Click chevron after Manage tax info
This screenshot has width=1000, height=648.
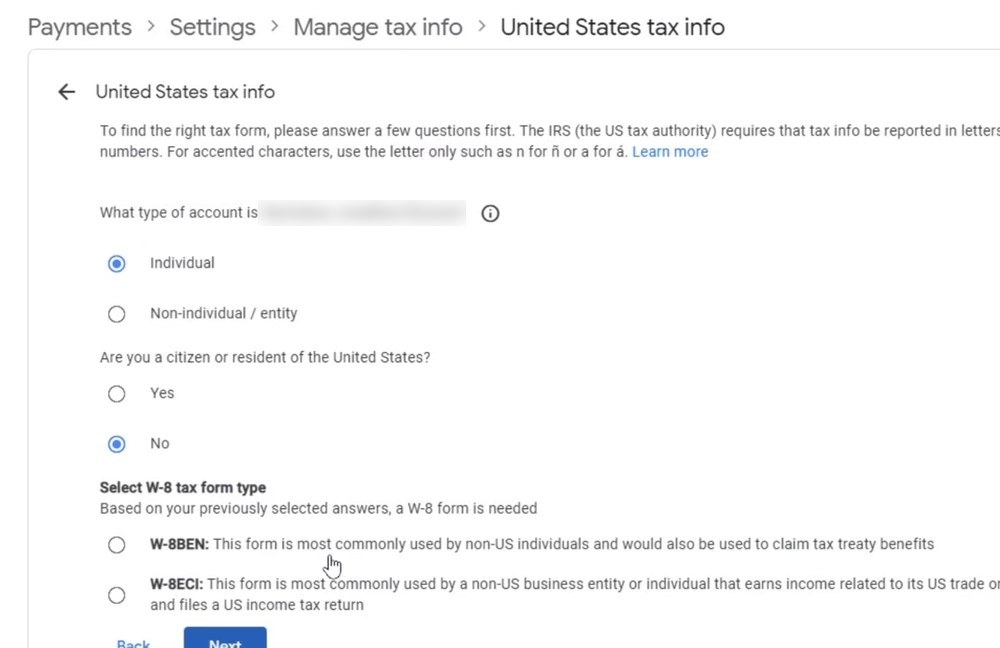pyautogui.click(x=482, y=26)
